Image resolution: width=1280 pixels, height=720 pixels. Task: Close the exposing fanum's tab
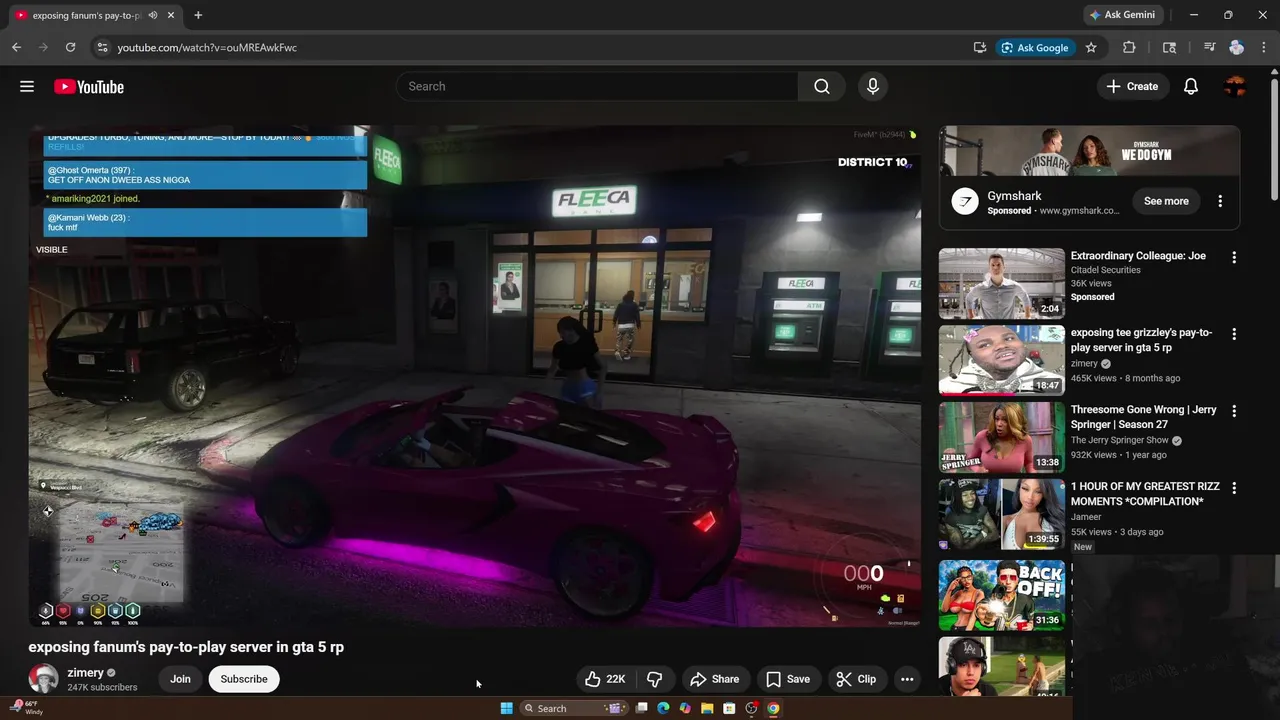[171, 15]
